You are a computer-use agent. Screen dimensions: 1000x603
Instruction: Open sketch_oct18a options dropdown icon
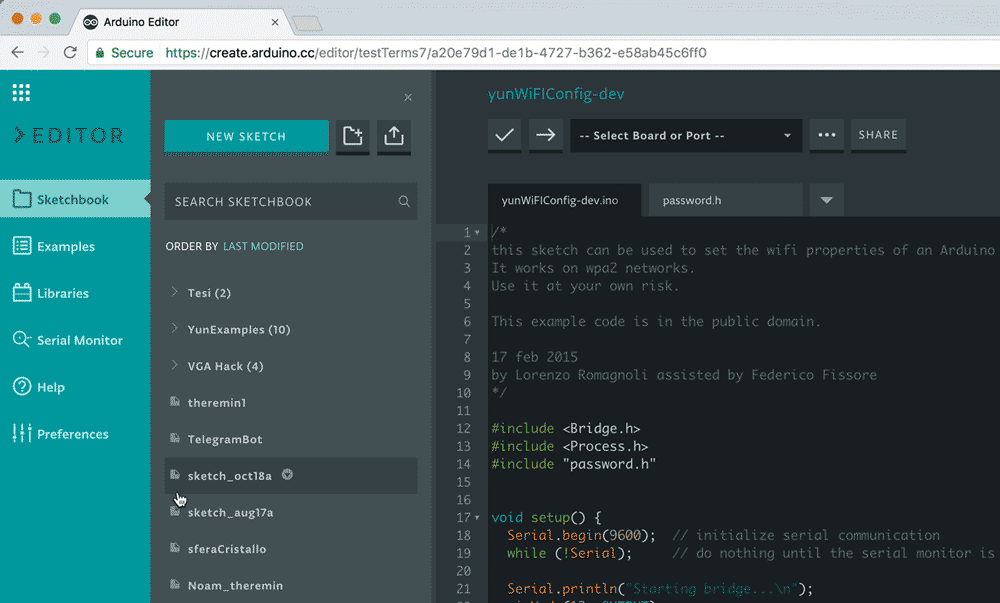click(x=288, y=475)
